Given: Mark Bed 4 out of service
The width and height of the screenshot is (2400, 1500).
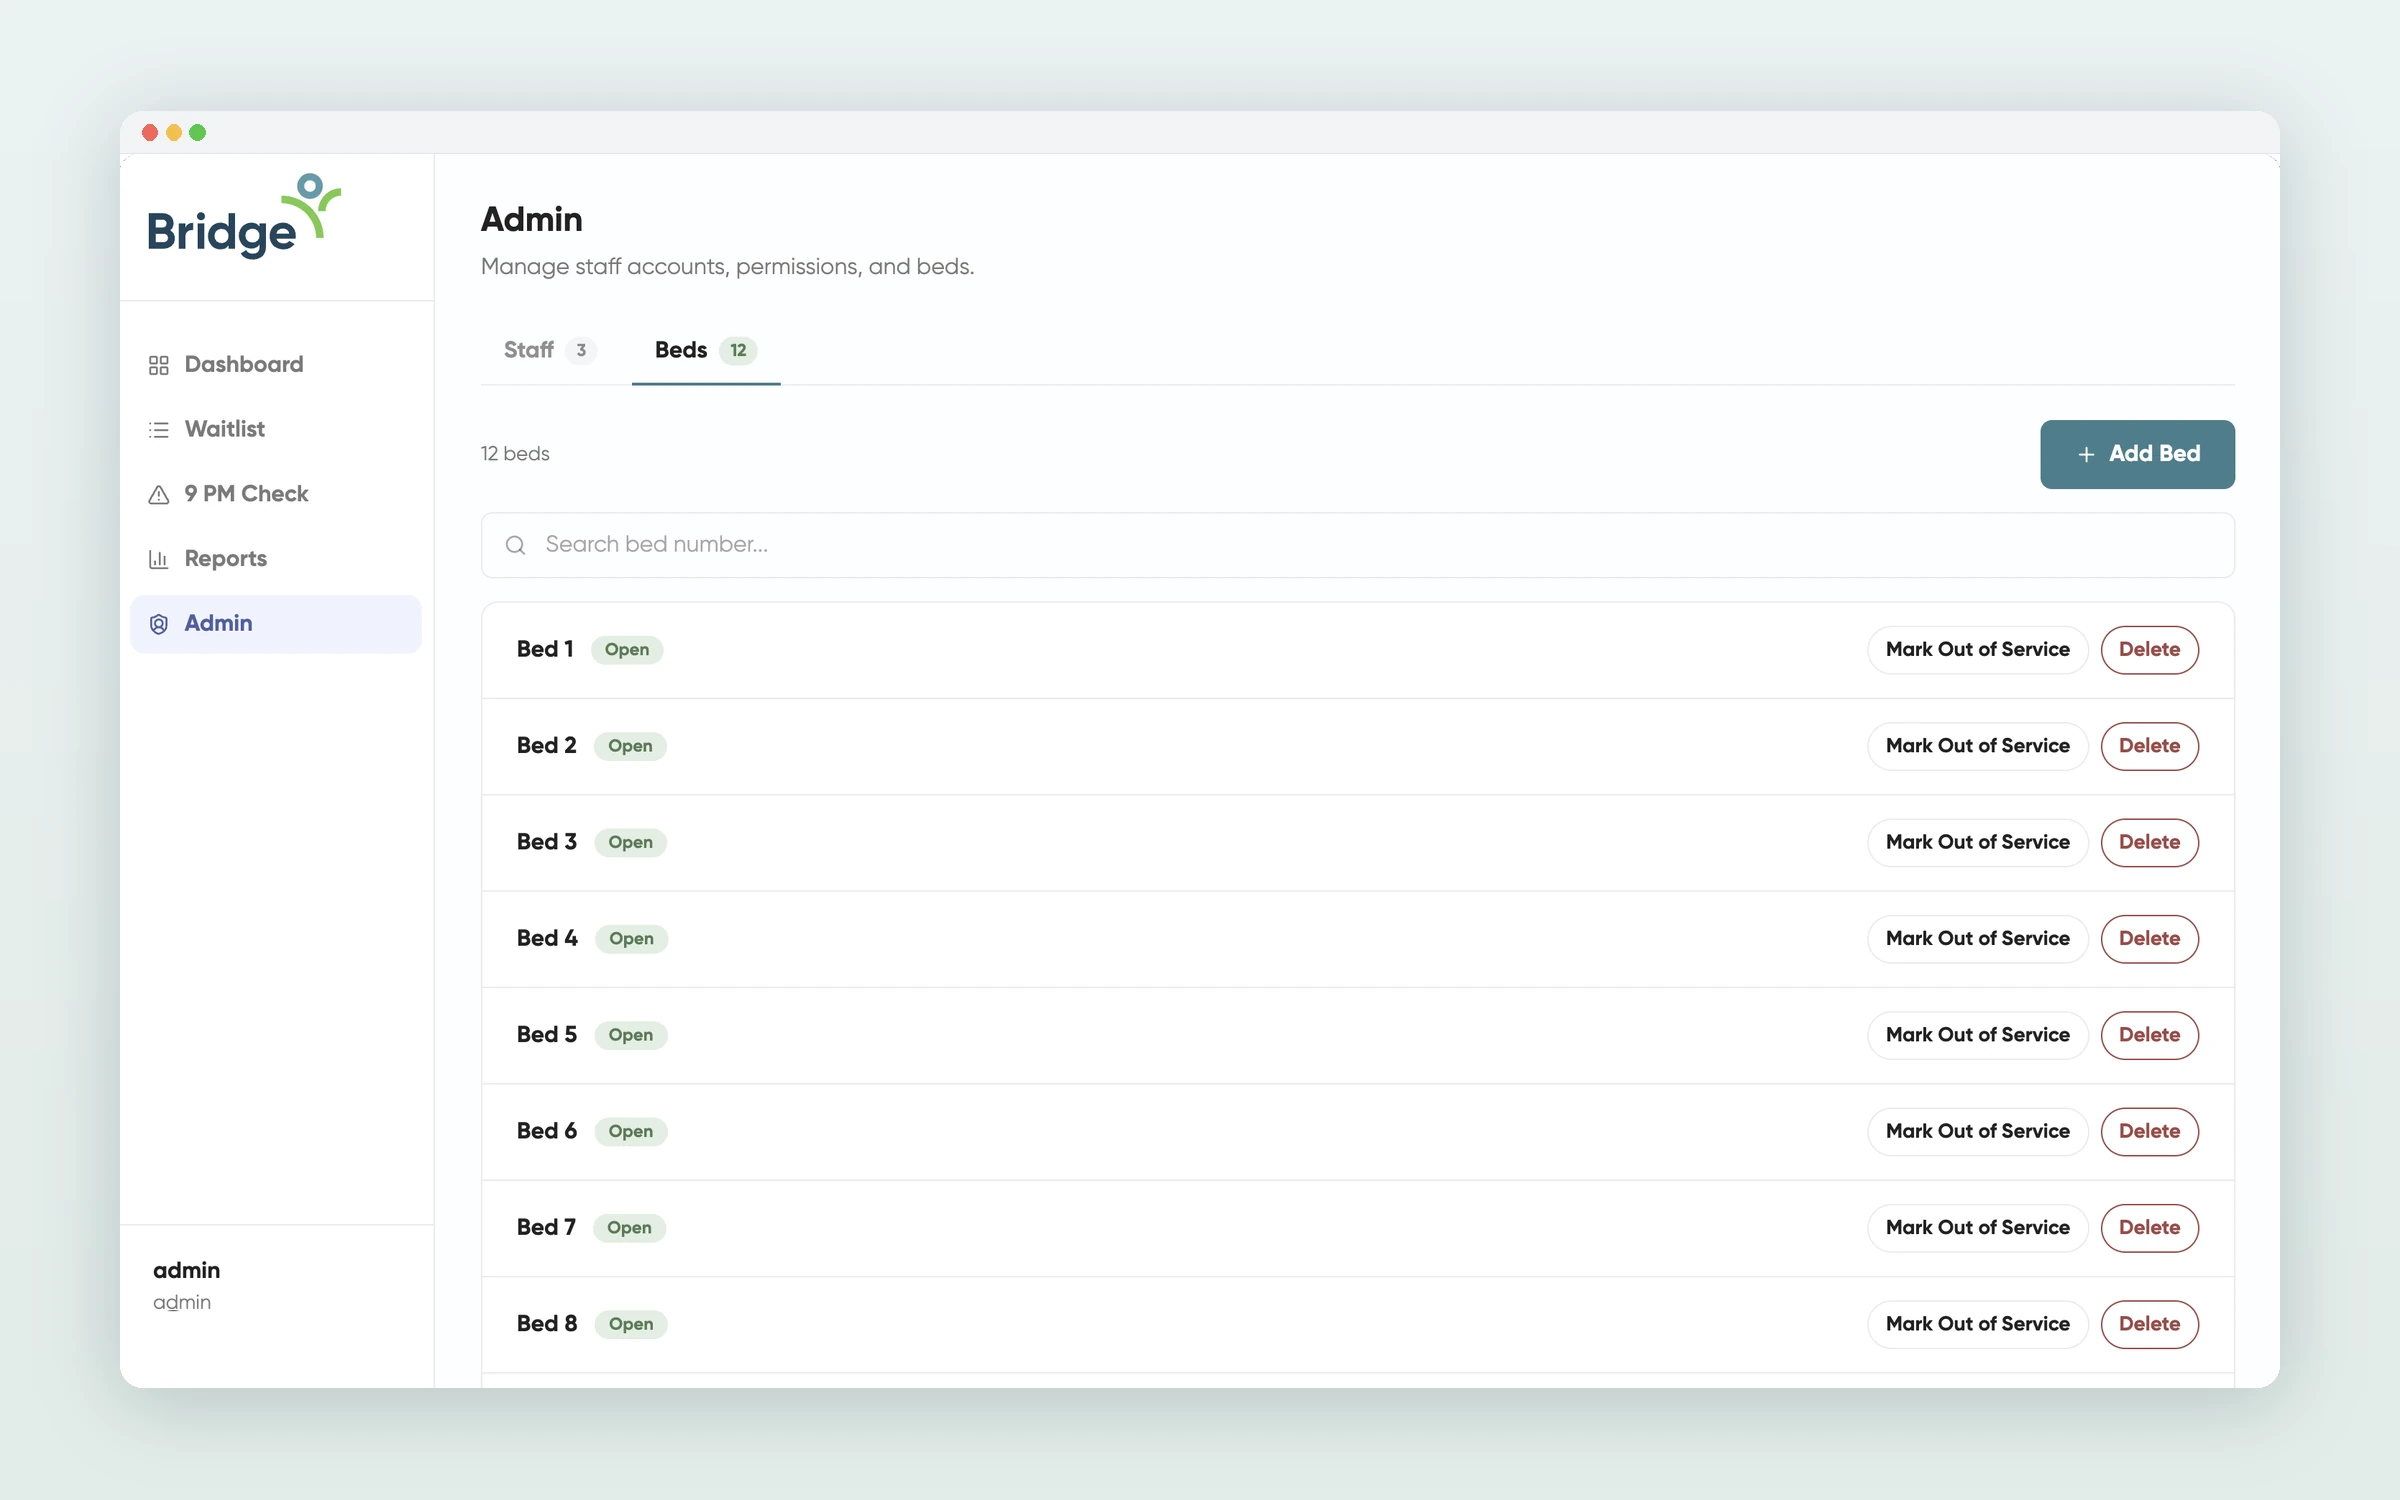Looking at the screenshot, I should click(x=1977, y=939).
